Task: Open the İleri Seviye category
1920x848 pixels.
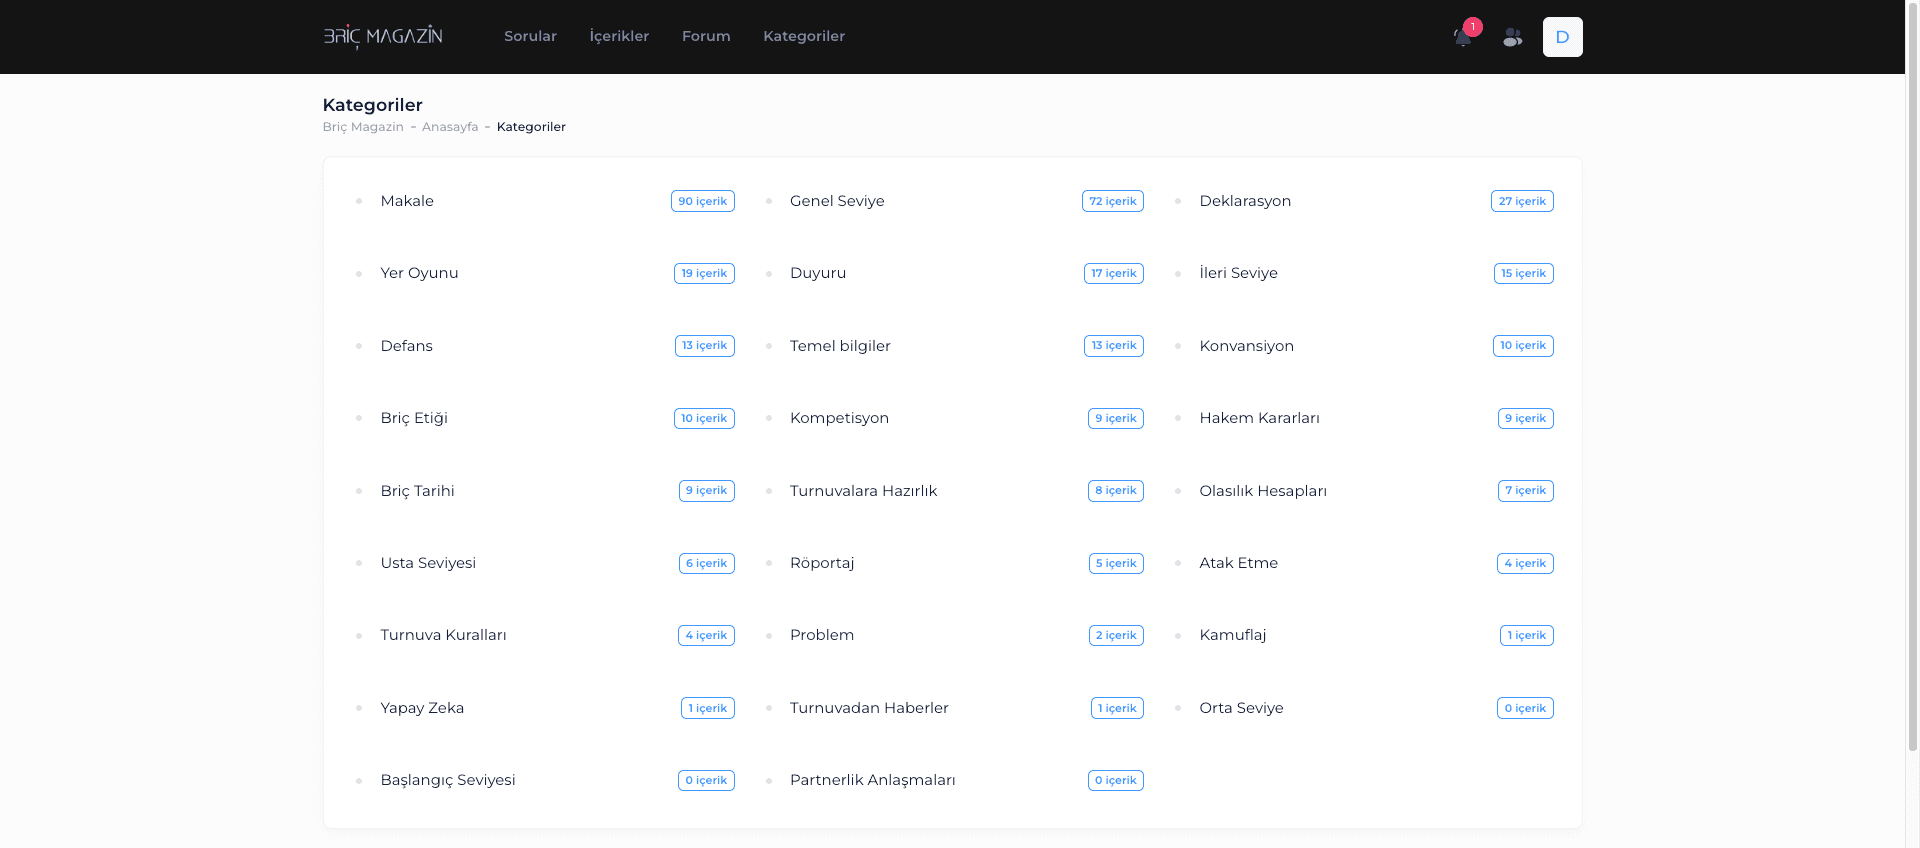Action: point(1238,273)
